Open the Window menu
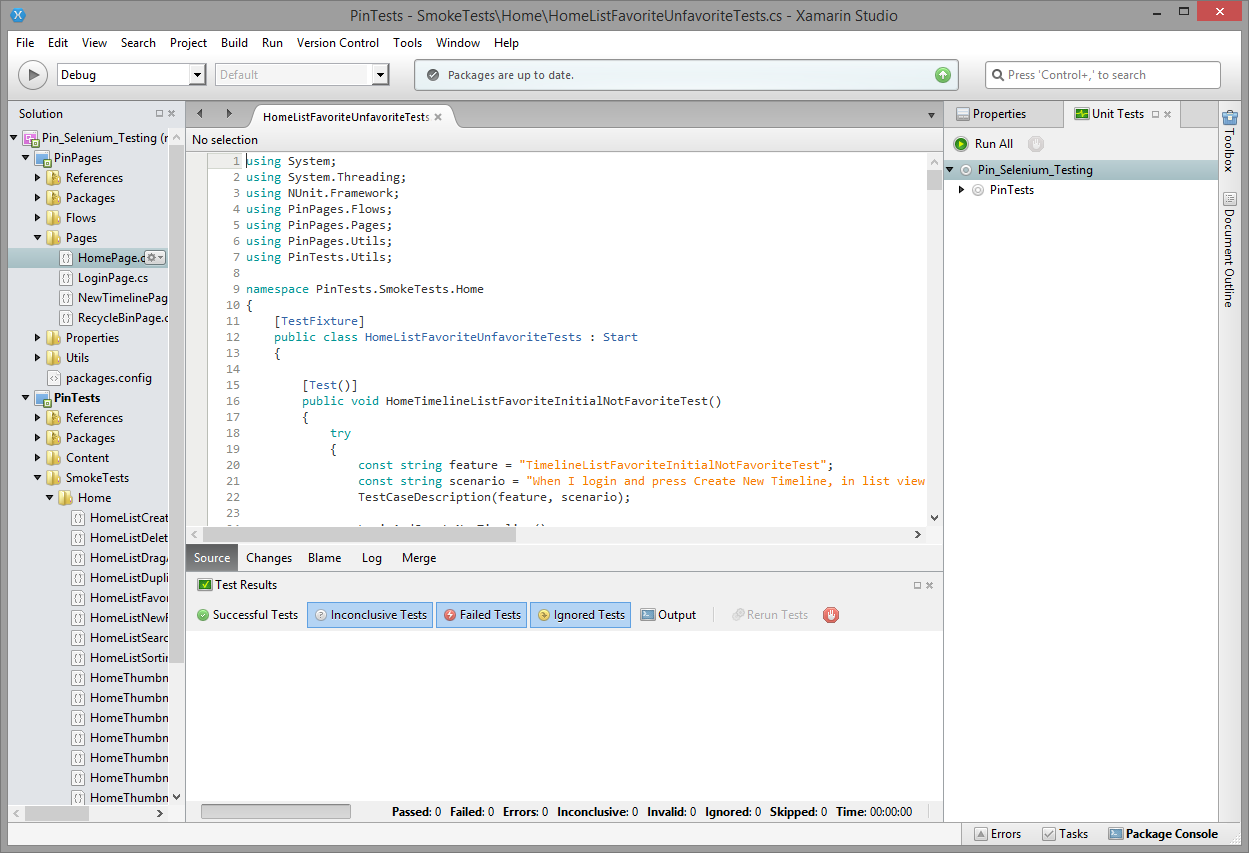1249x853 pixels. 458,43
